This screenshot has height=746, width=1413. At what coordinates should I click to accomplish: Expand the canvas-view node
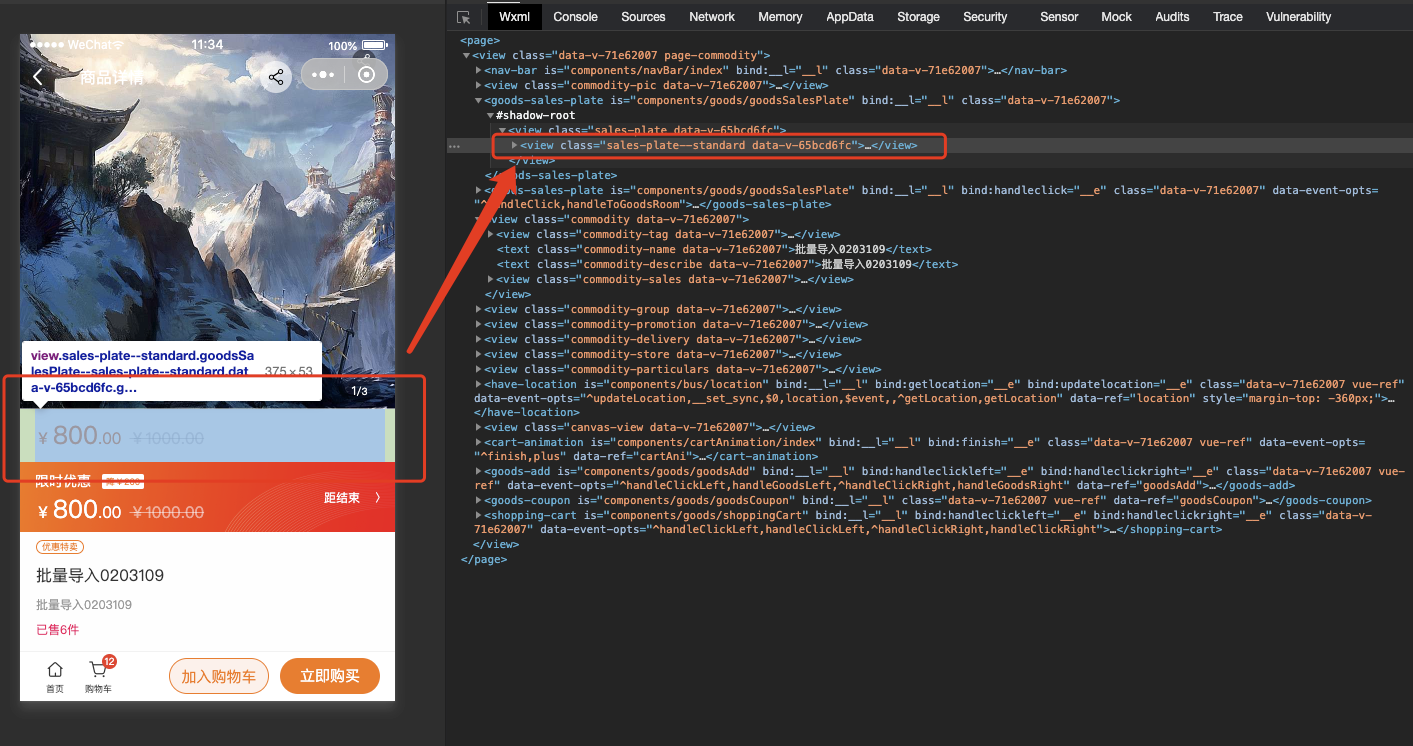478,428
